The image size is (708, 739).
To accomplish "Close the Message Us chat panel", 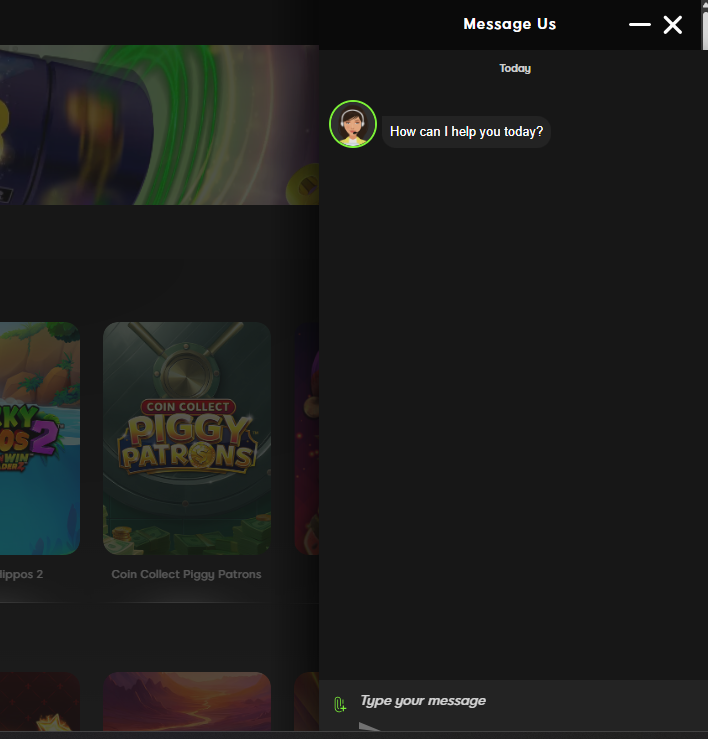I will coord(673,25).
